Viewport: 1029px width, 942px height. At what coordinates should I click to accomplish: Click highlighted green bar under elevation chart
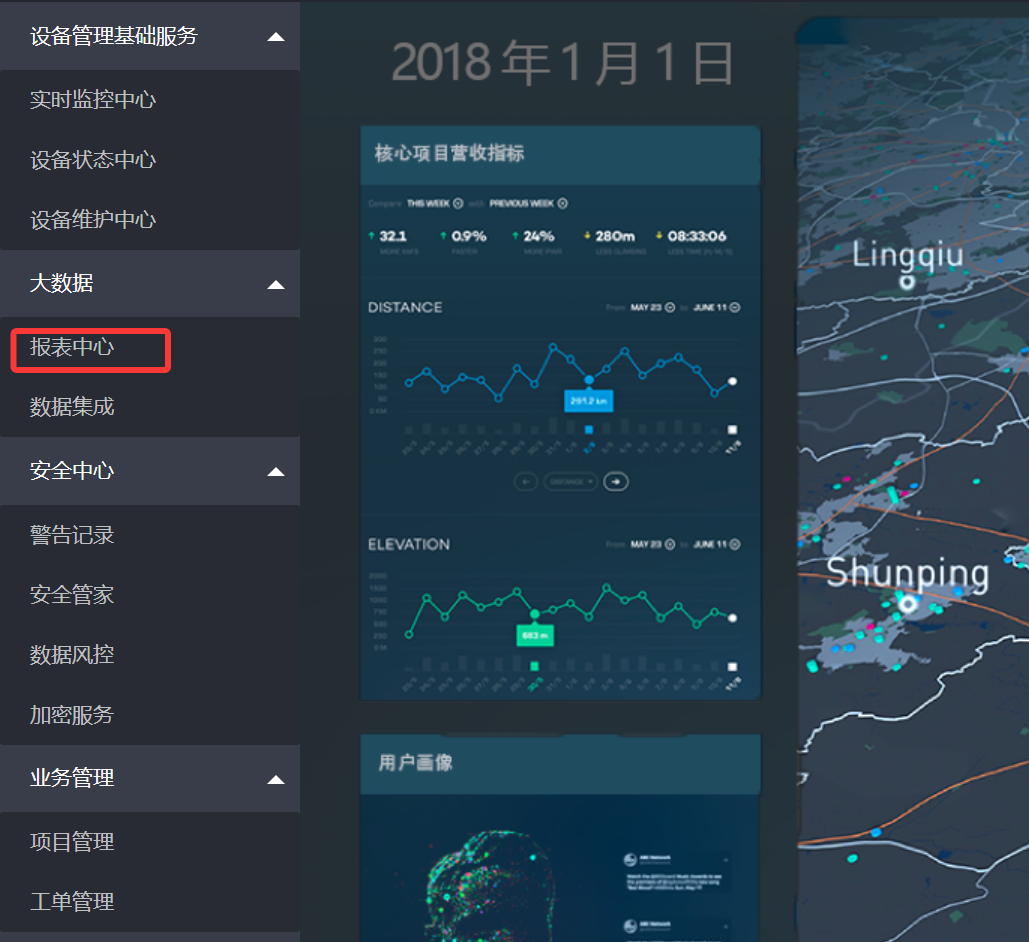tap(535, 666)
